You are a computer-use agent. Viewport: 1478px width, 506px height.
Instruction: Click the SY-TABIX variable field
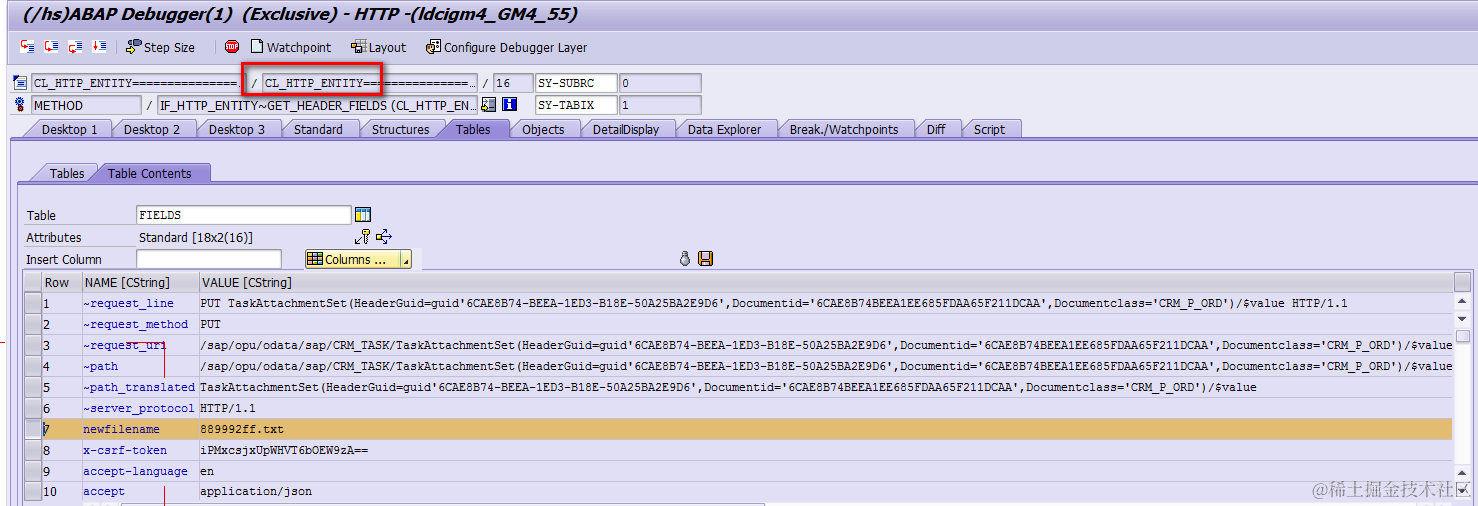[x=577, y=105]
